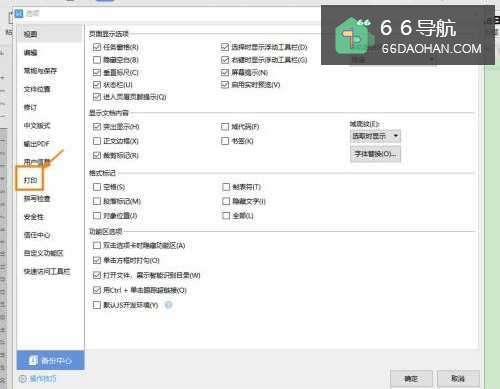The width and height of the screenshot is (500, 389).
Task: Toggle the 默认JS开发环境(Y) checkbox
Action: click(x=97, y=305)
